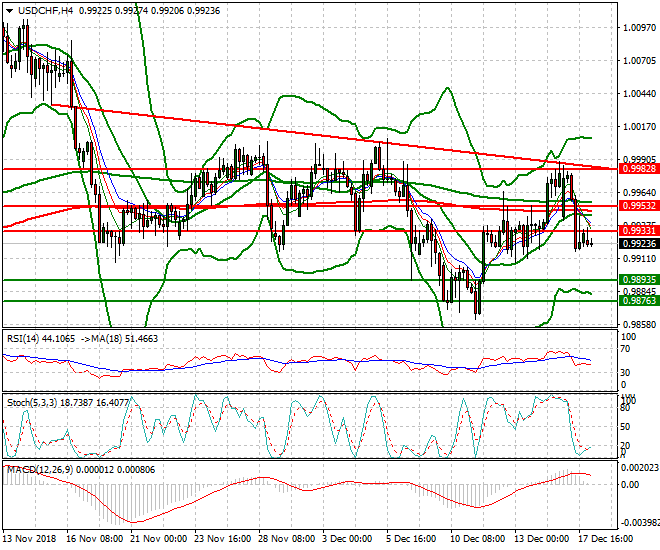Select the green 0.98935 support price label
Screen dimensions: 660x550
(639, 280)
